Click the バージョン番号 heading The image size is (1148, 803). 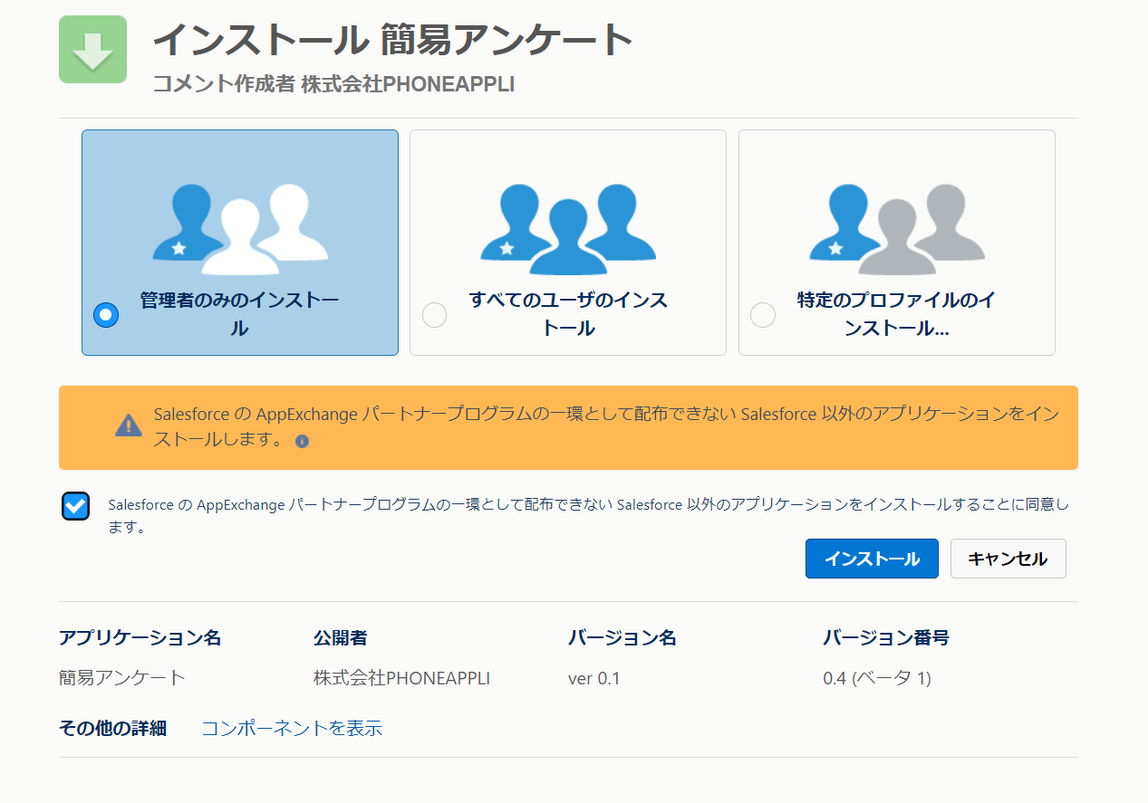click(x=886, y=638)
